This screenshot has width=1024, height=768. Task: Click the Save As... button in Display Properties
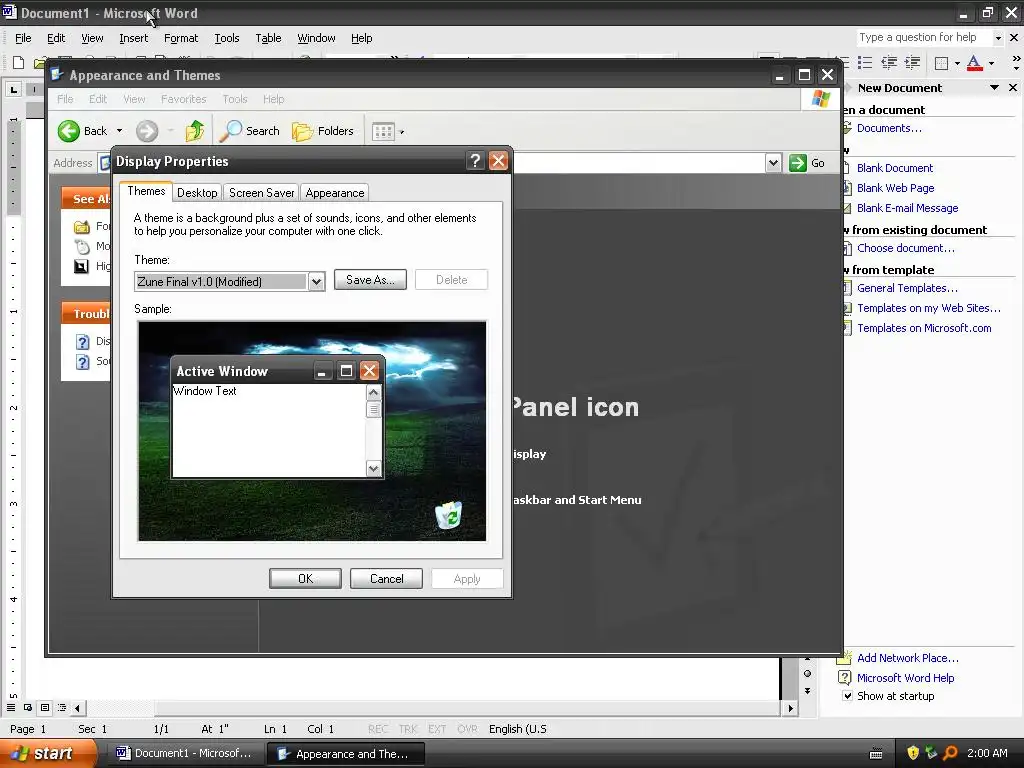370,280
